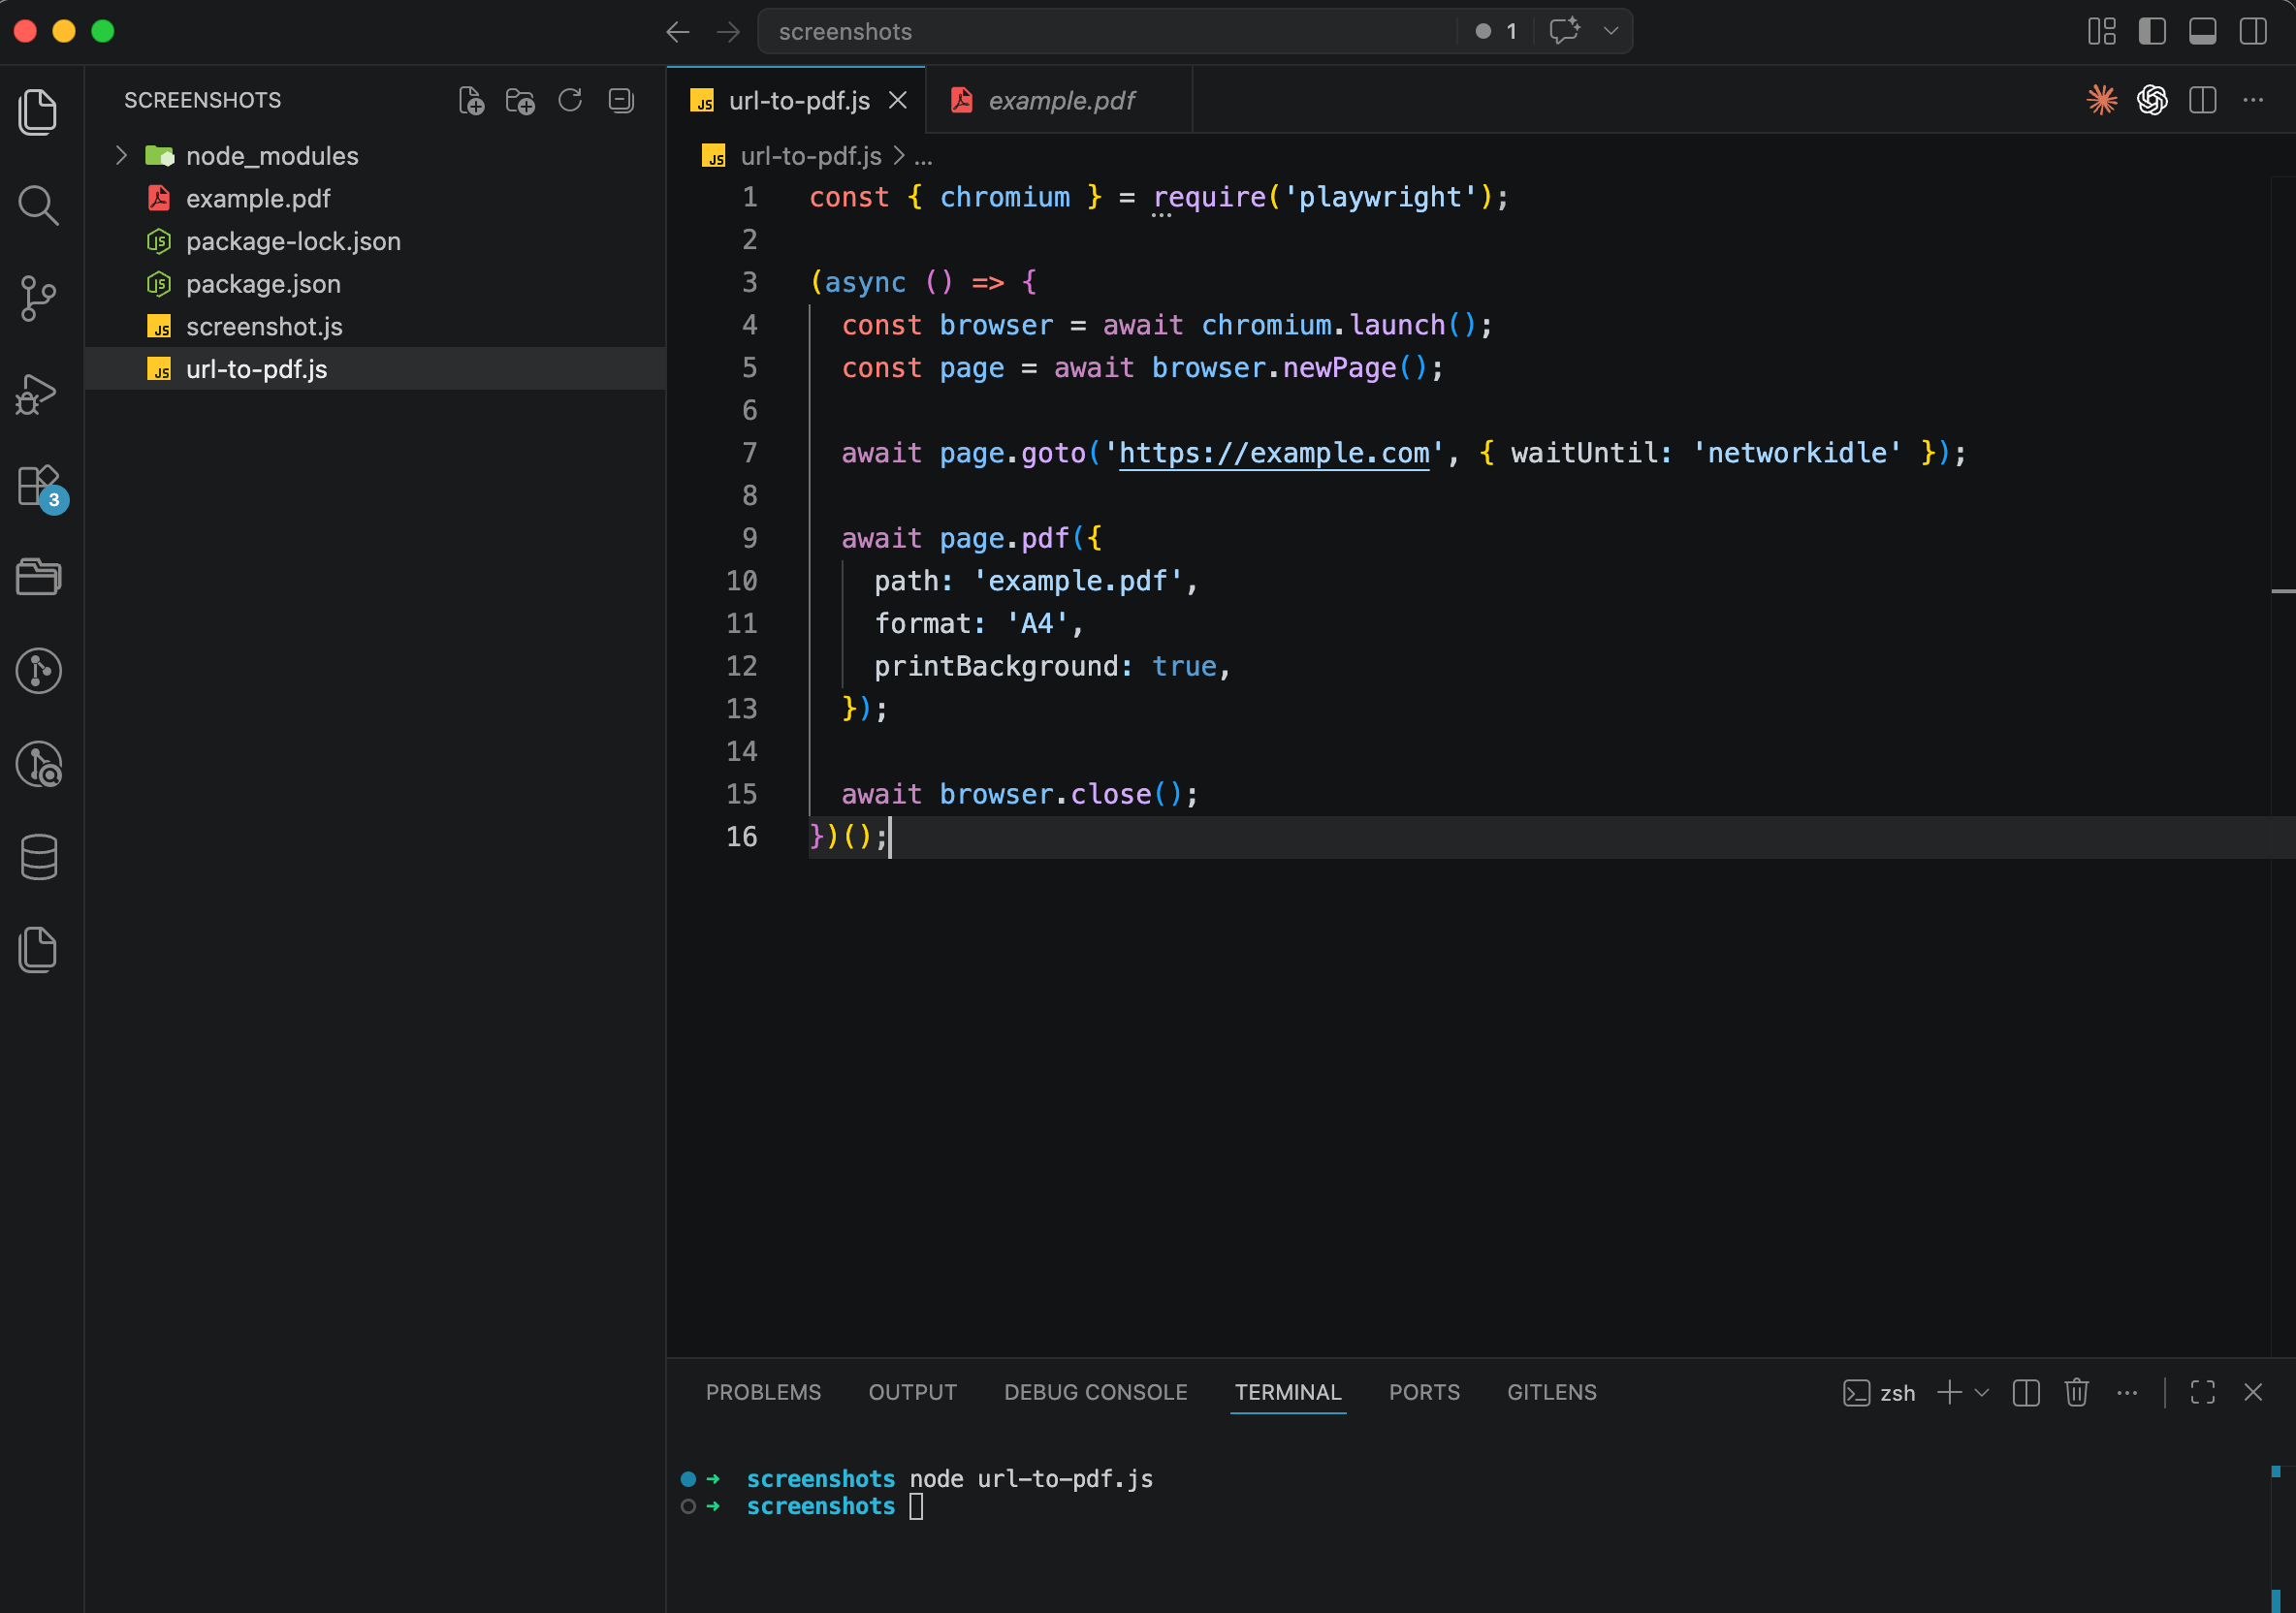Open the Run and Debug view
The image size is (2296, 1613).
pos(38,393)
